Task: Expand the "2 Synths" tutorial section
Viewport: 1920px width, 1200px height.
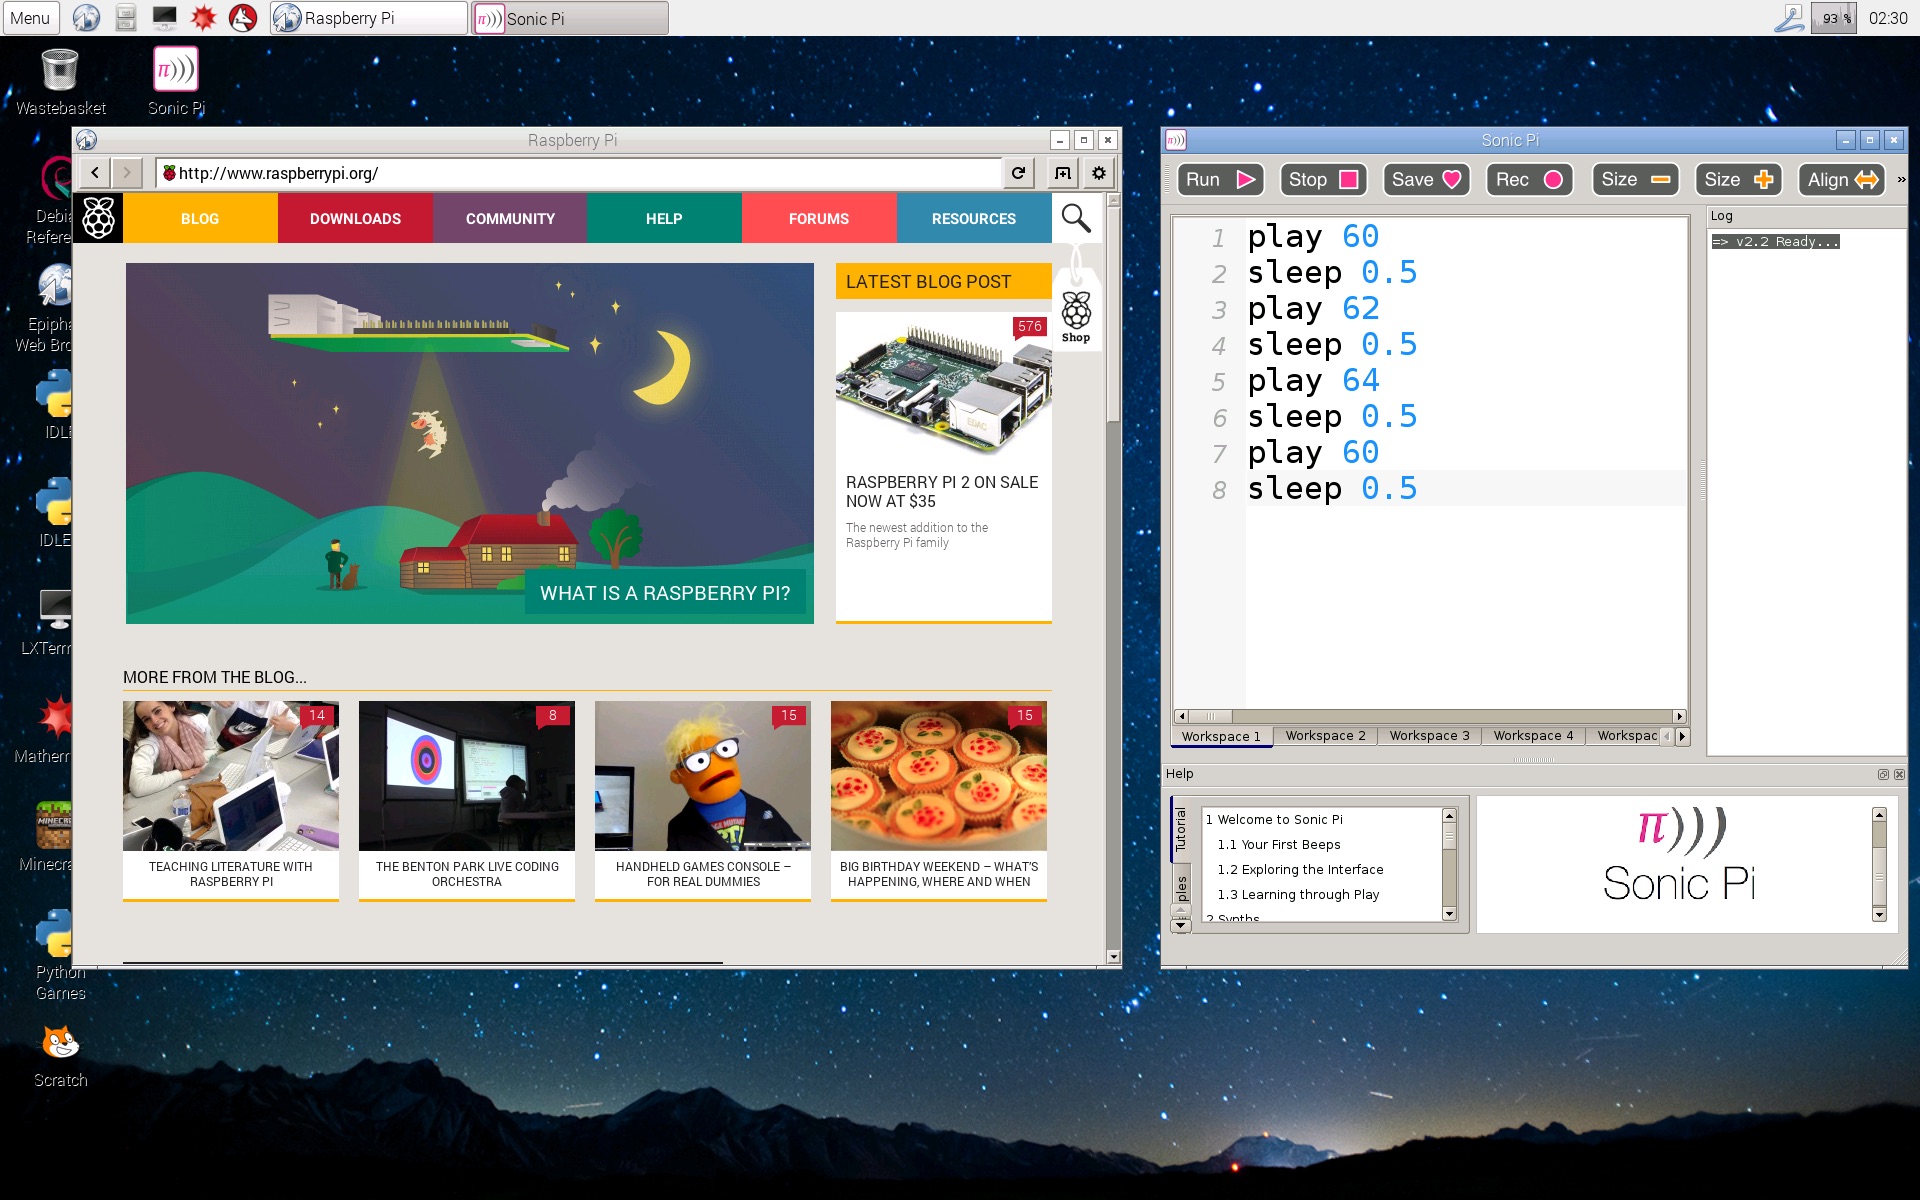Action: click(x=1232, y=917)
